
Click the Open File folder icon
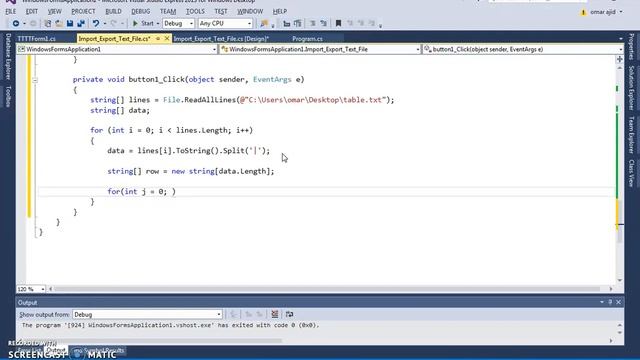[x=59, y=24]
